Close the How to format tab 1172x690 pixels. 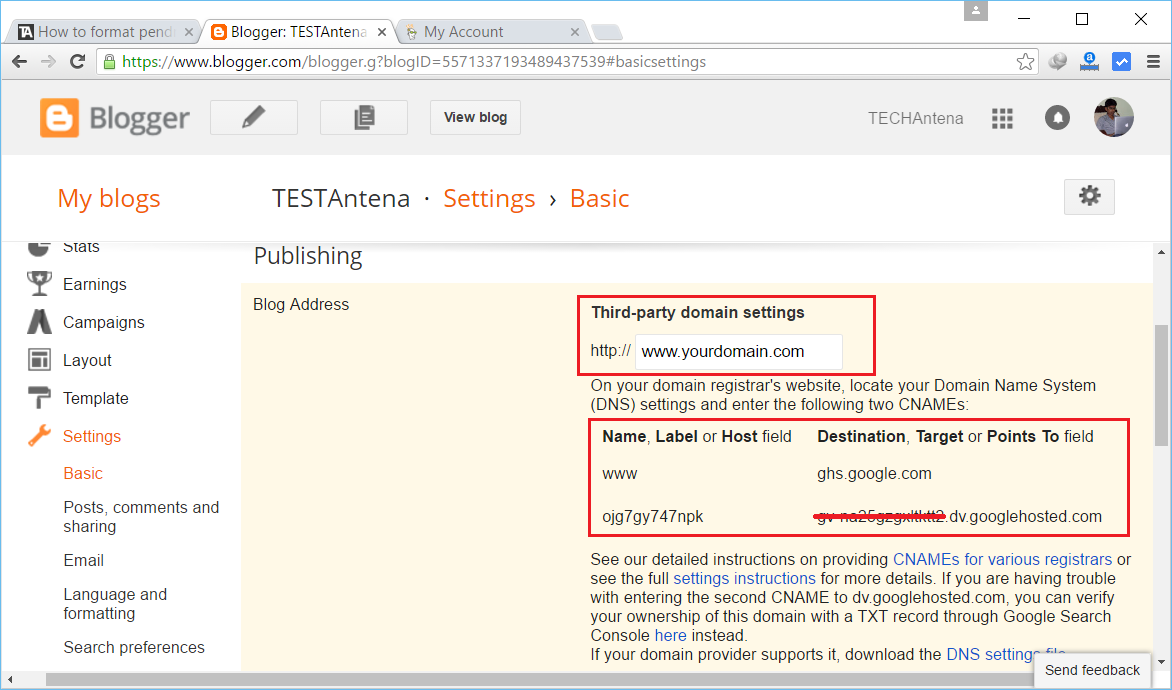(x=189, y=32)
